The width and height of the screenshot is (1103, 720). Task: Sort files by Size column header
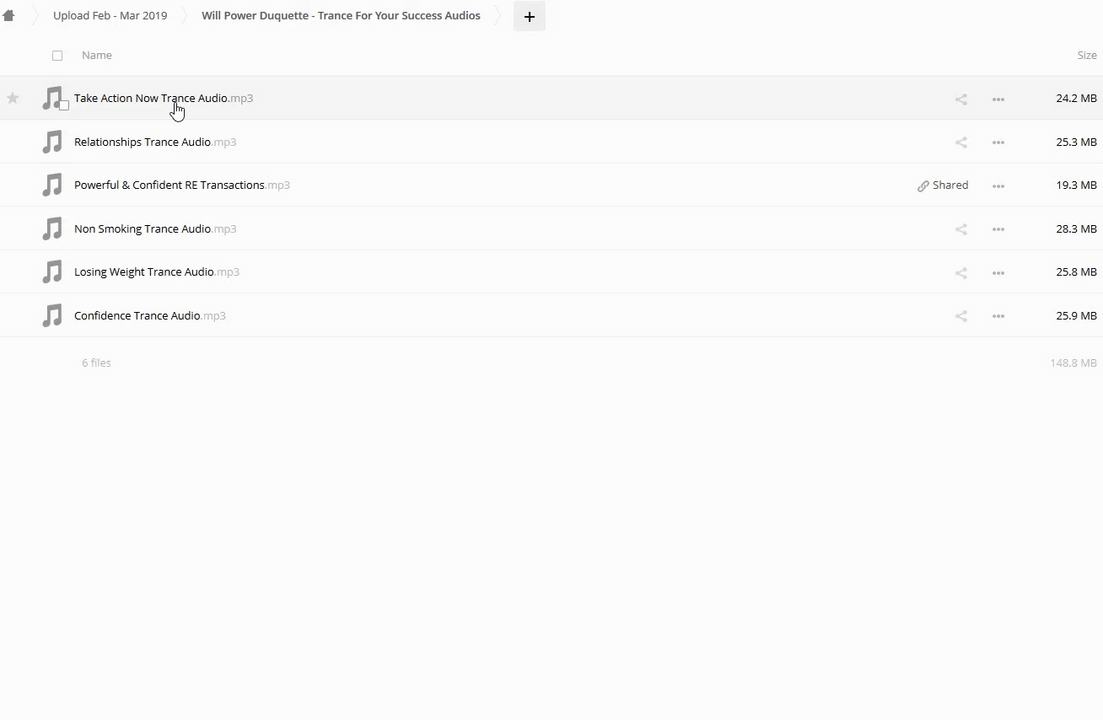click(x=1086, y=55)
